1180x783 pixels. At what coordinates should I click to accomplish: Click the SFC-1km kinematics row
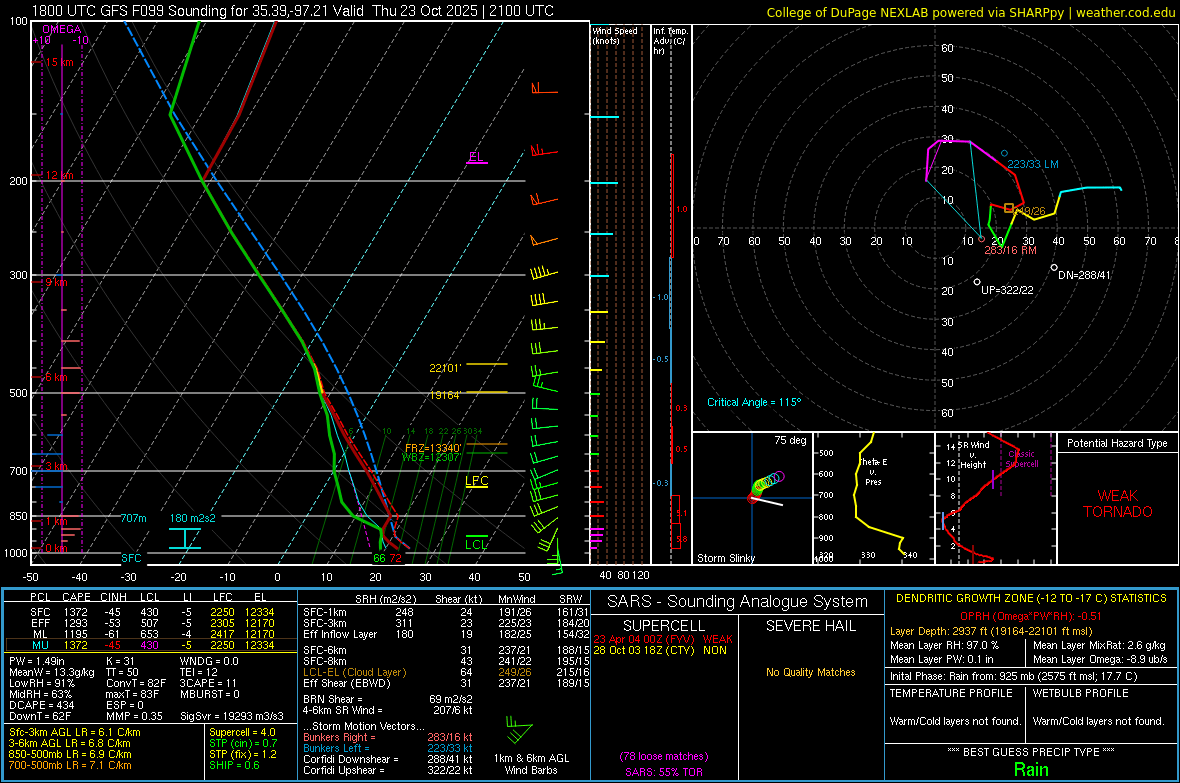446,612
